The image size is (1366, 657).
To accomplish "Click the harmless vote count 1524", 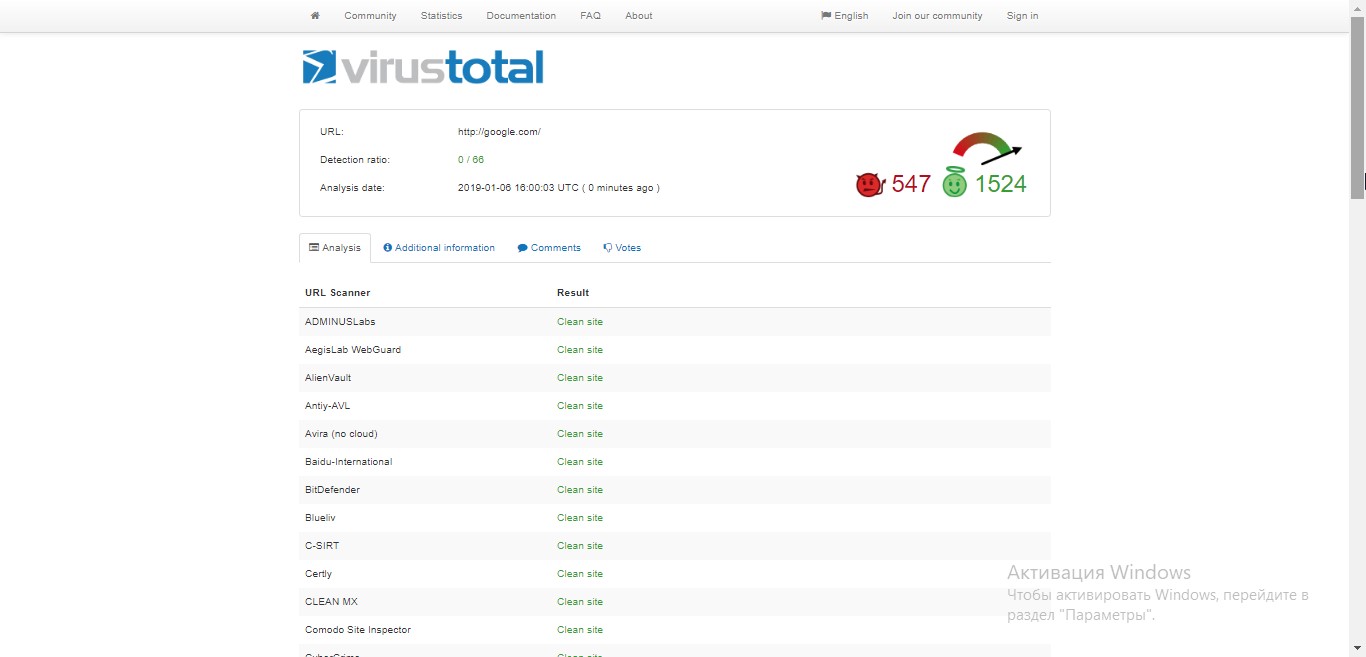I will (x=1000, y=184).
